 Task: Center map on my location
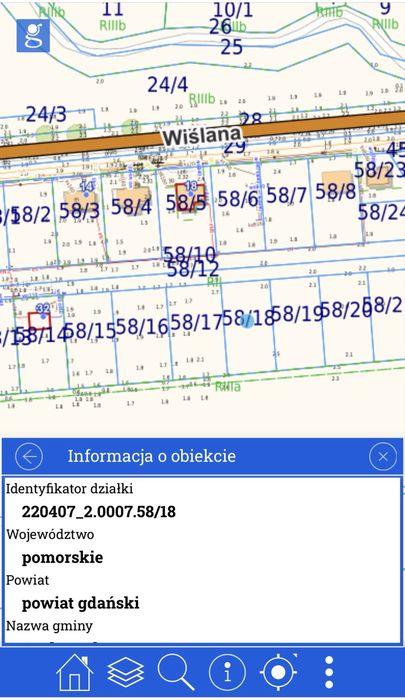point(279,672)
